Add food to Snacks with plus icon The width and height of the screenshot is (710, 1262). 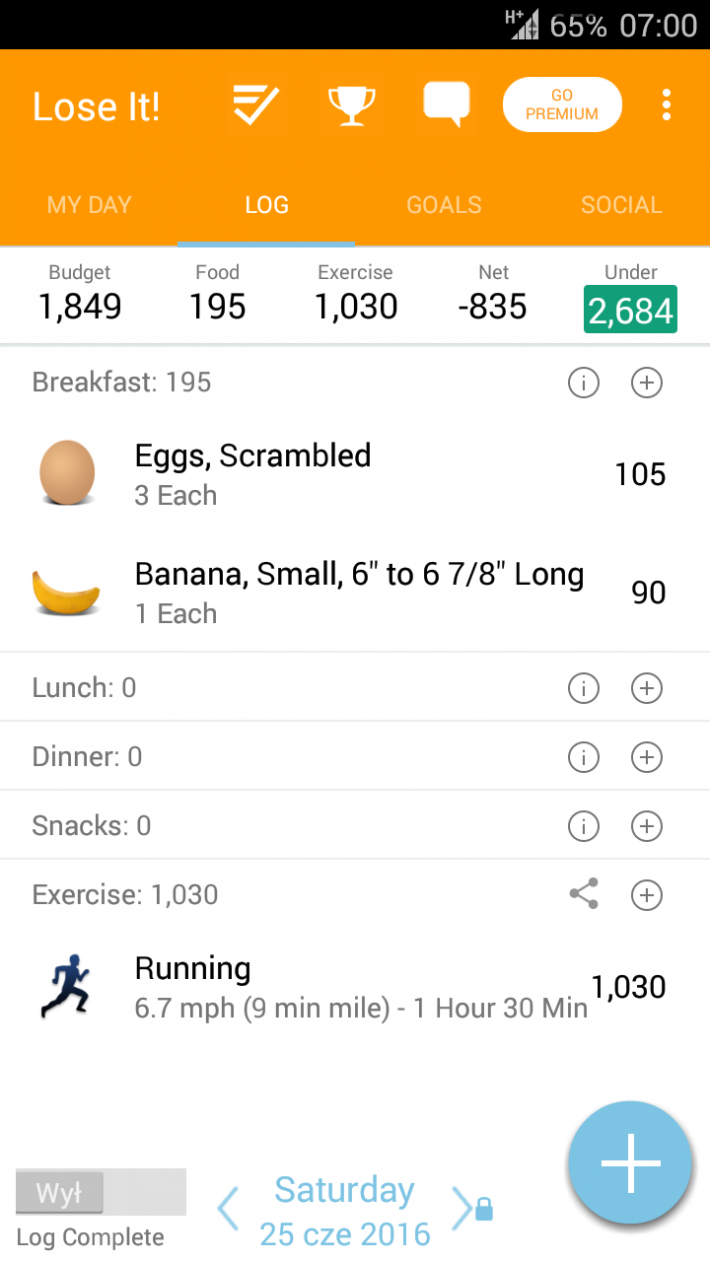click(647, 826)
